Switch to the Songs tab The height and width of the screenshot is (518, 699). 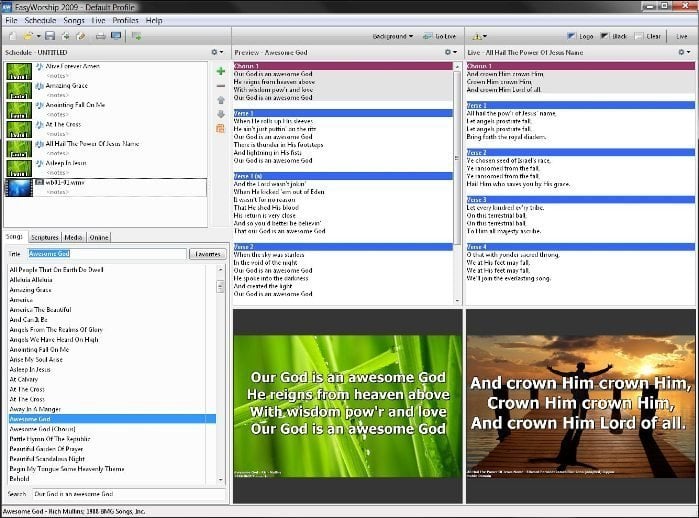(14, 237)
